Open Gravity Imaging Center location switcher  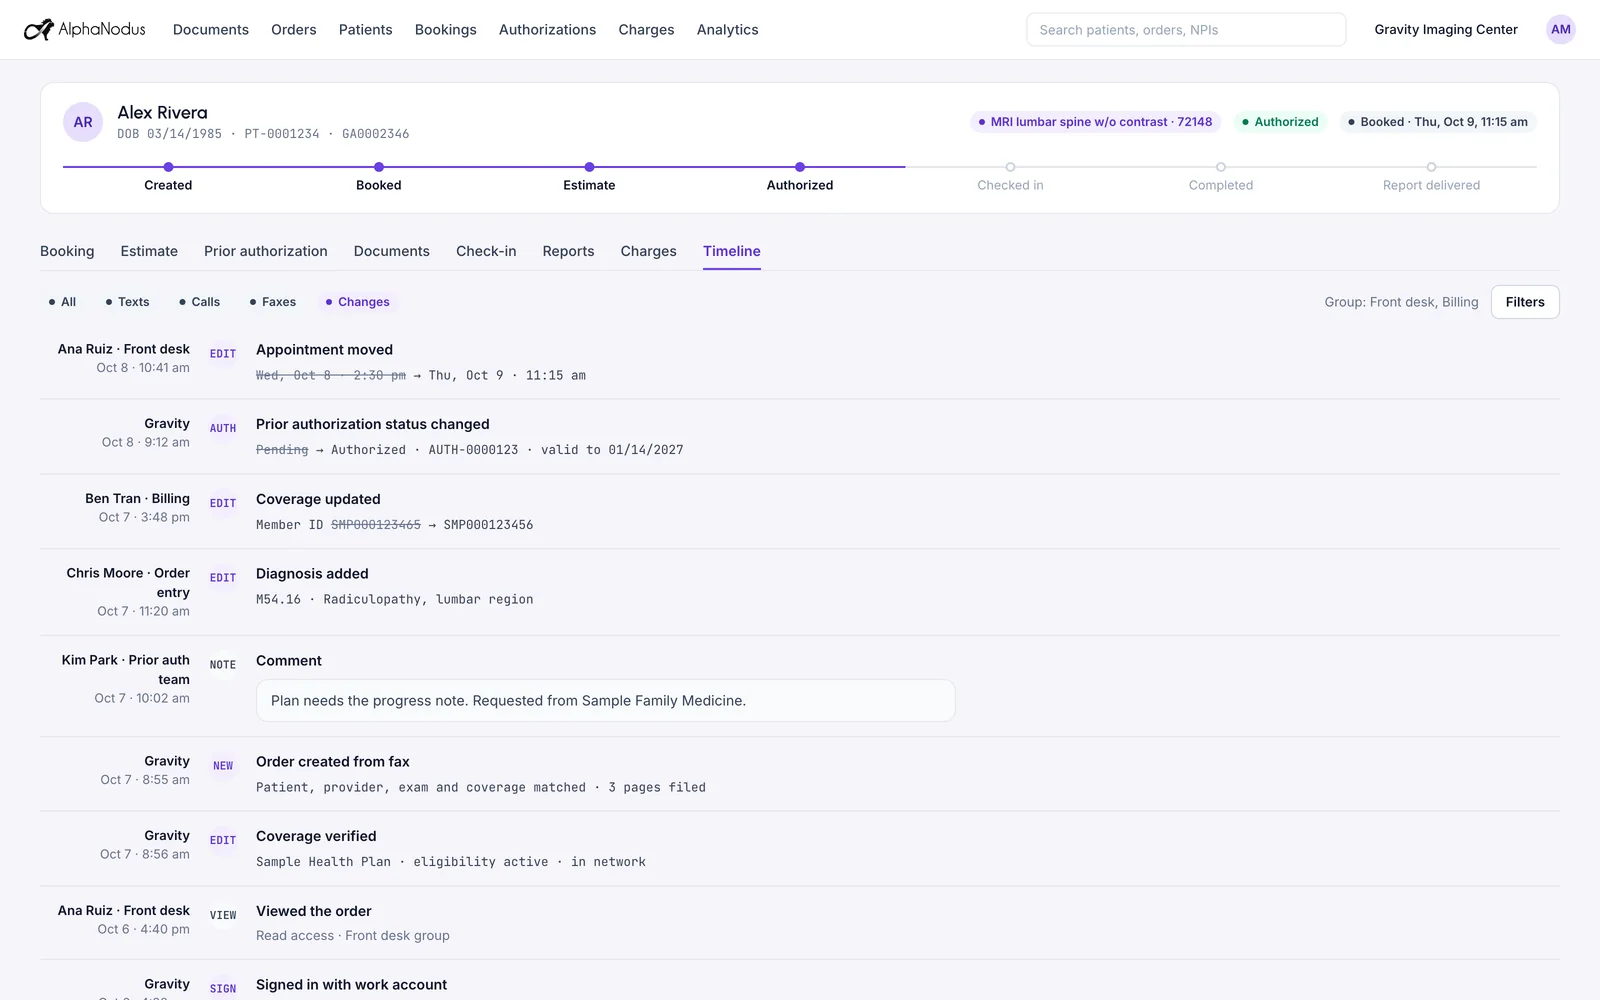(1446, 29)
